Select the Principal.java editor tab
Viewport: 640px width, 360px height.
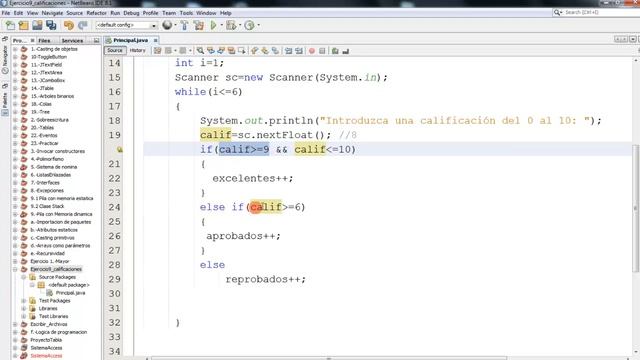click(x=130, y=40)
